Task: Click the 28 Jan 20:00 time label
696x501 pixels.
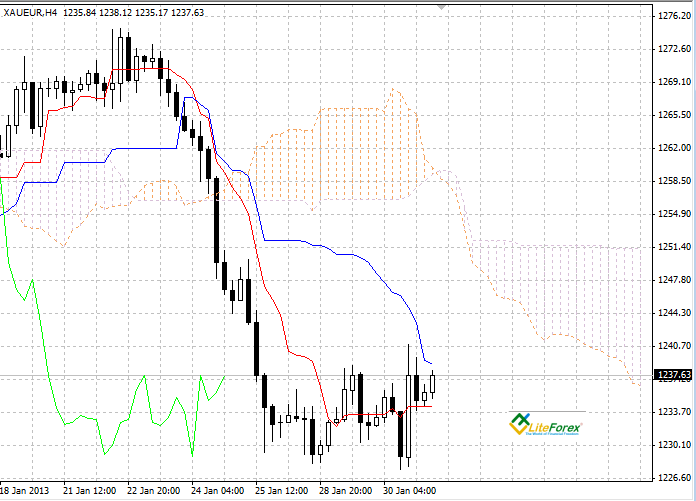Action: point(345,491)
